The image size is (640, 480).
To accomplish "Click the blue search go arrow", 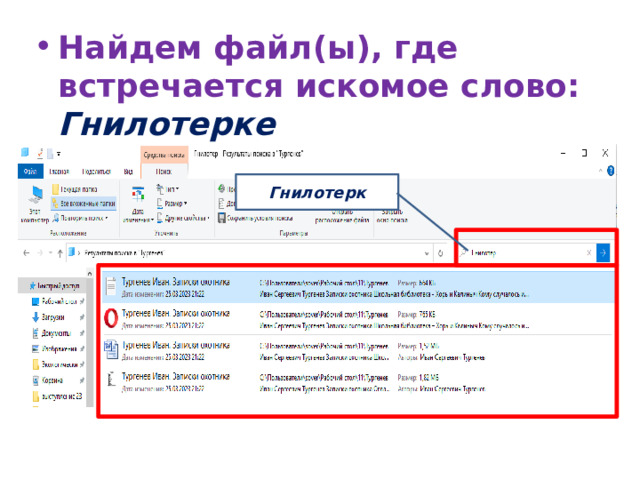I will coord(603,253).
